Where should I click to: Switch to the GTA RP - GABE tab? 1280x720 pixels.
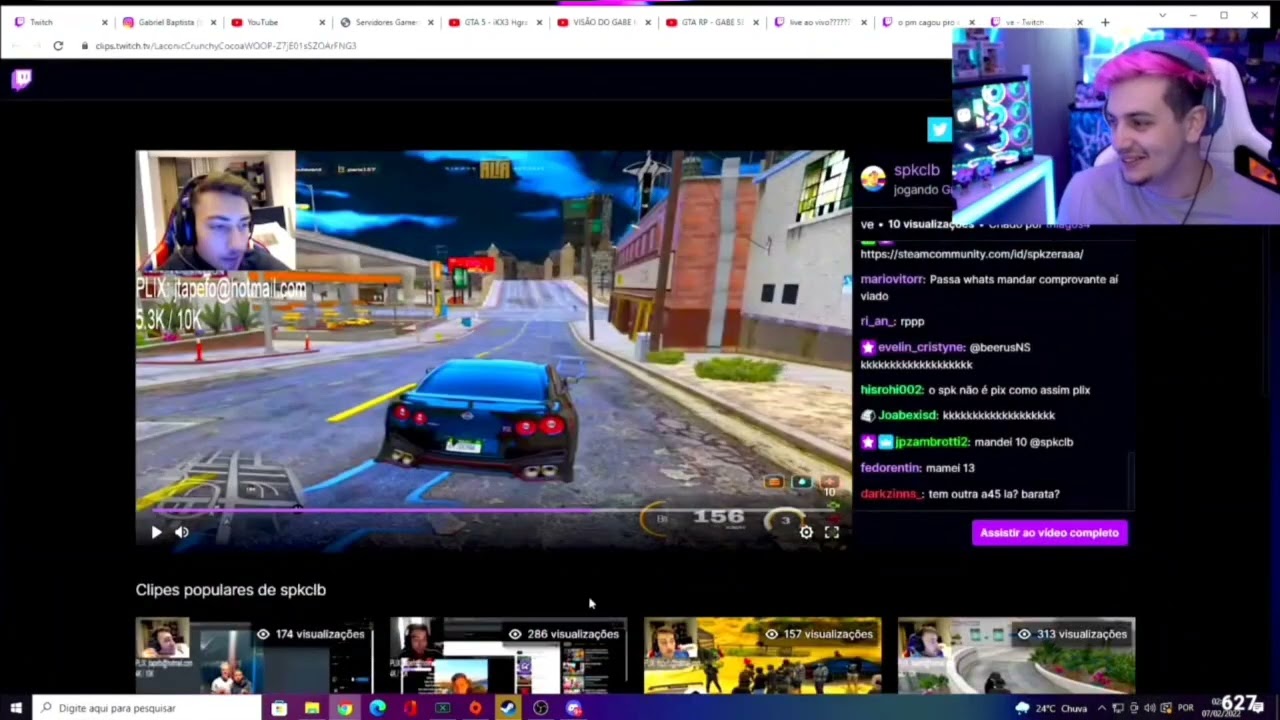pos(712,22)
